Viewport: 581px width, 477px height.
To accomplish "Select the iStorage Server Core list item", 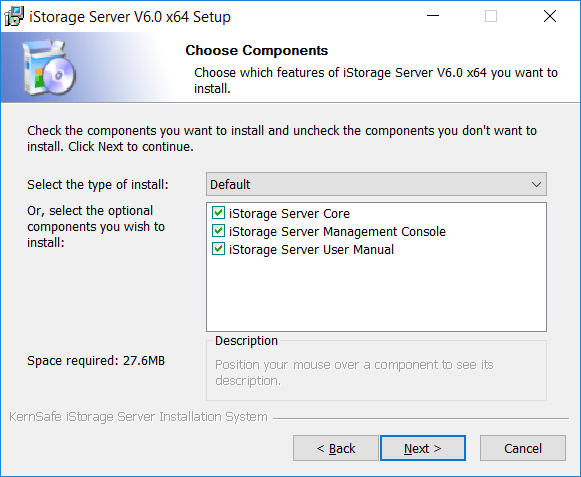I will [289, 213].
